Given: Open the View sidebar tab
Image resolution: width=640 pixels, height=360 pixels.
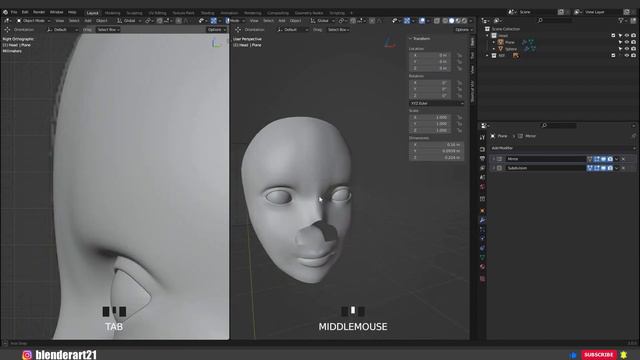Looking at the screenshot, I should pos(473,69).
